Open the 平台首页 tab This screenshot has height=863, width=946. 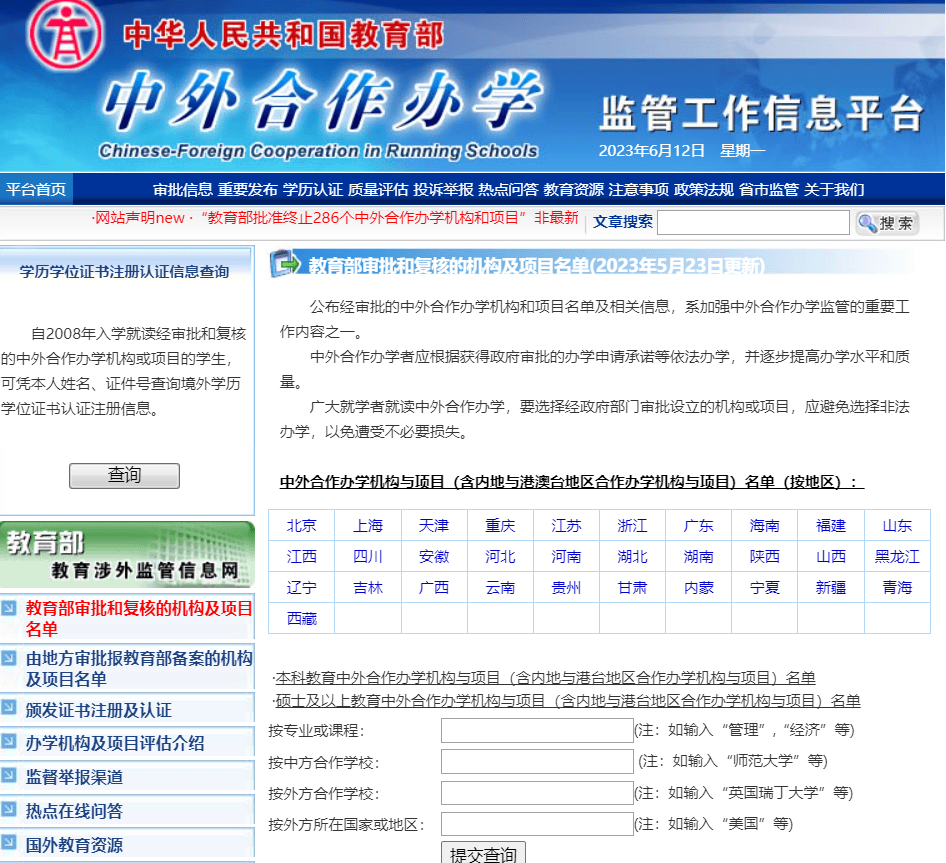(x=36, y=189)
